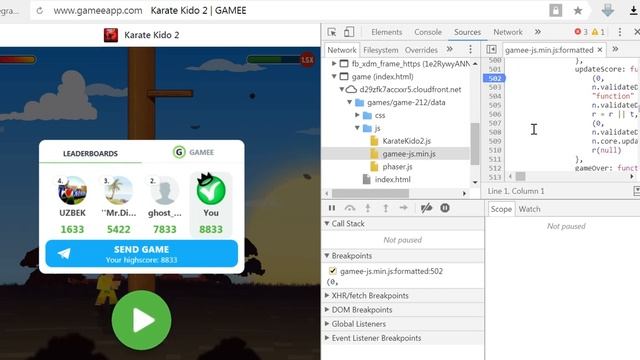Image resolution: width=640 pixels, height=360 pixels.
Task: Click UZBEK player avatar
Action: click(72, 191)
